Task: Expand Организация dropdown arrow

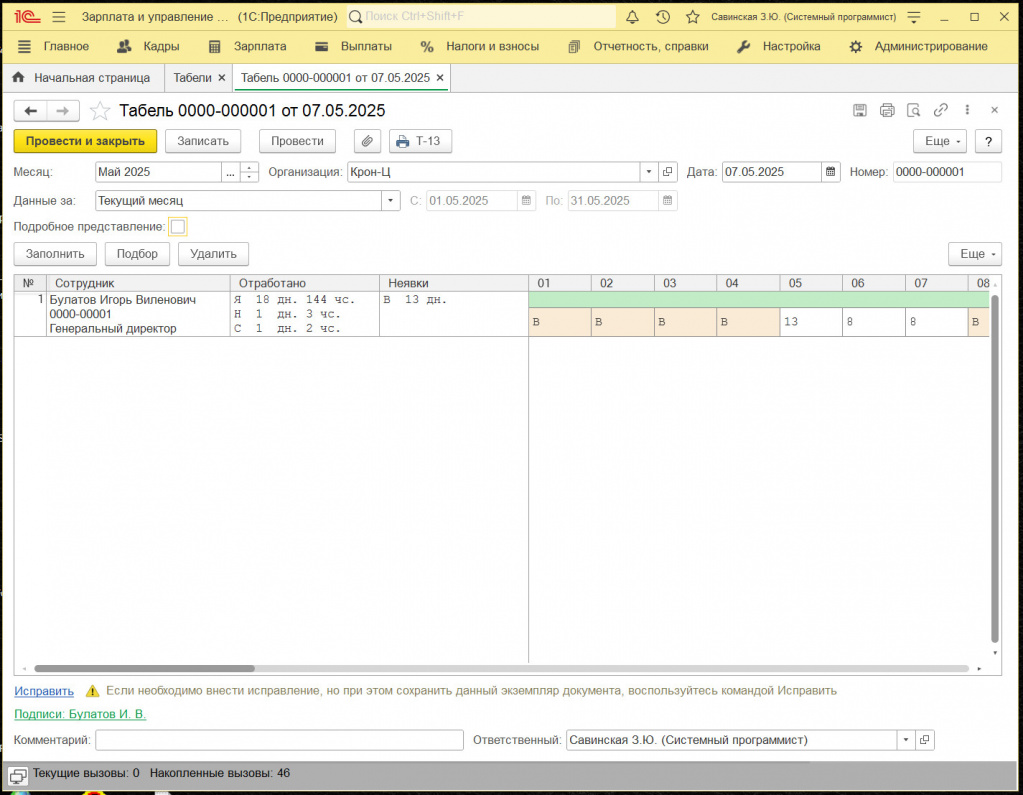Action: coord(649,172)
